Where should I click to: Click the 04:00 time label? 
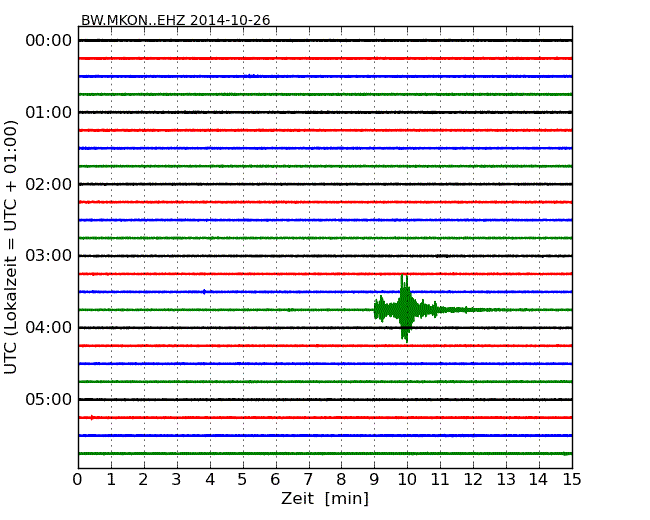tap(49, 328)
